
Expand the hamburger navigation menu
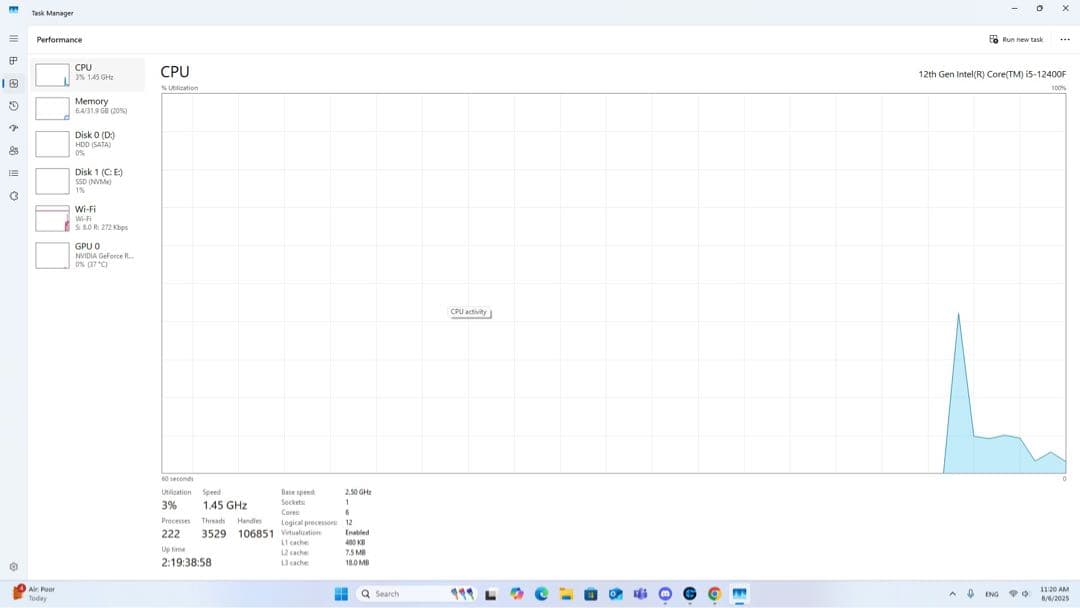pos(13,39)
